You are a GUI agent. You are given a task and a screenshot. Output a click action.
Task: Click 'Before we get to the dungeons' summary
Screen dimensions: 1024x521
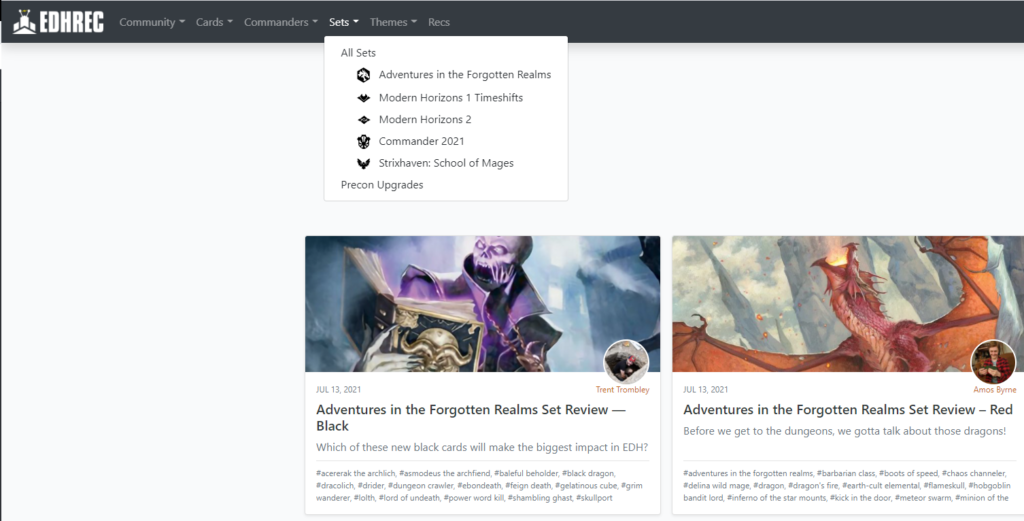pyautogui.click(x=844, y=432)
